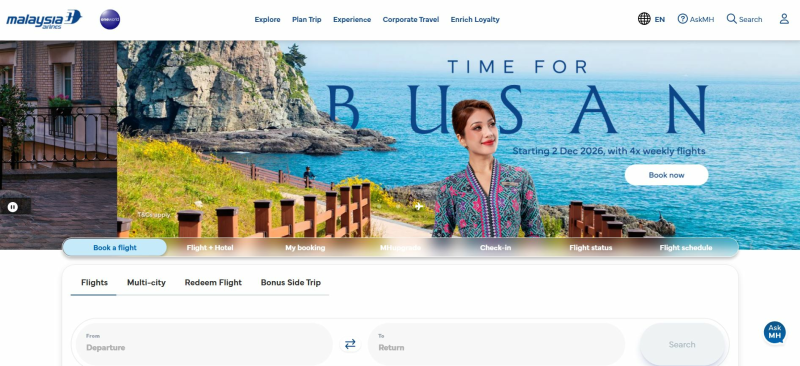Switch to Check-in tab
This screenshot has width=800, height=366.
pyautogui.click(x=495, y=248)
